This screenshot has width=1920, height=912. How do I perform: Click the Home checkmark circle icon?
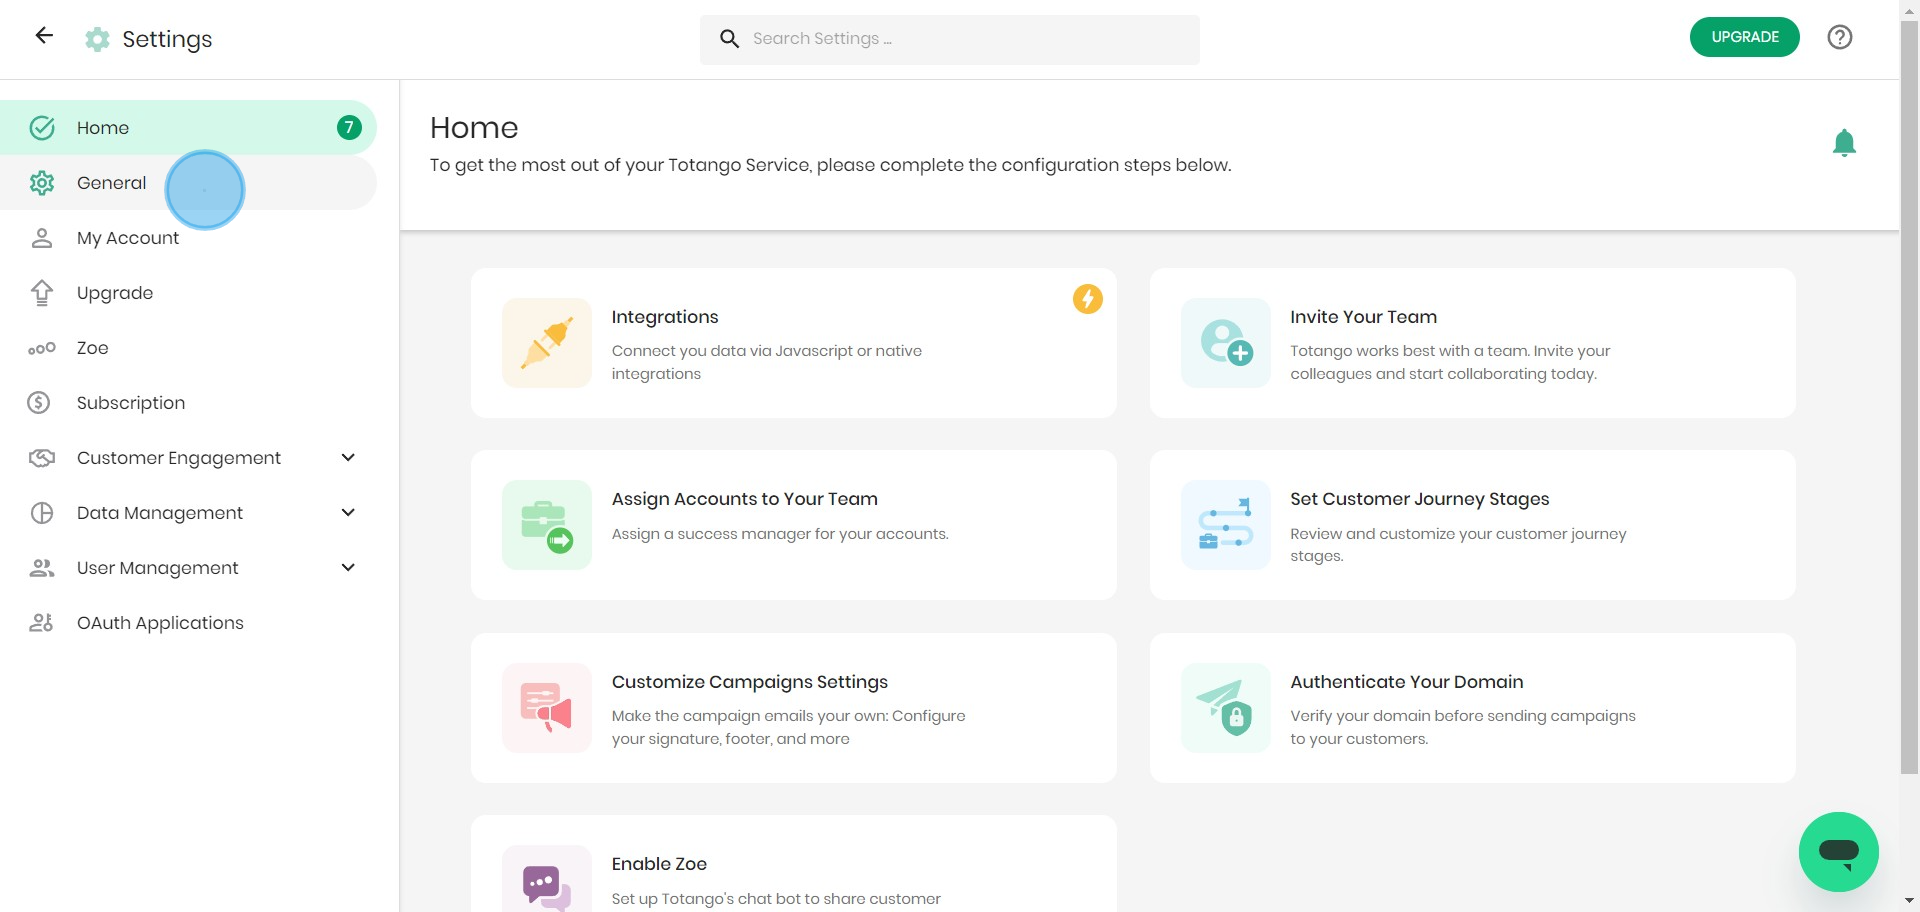coord(42,128)
